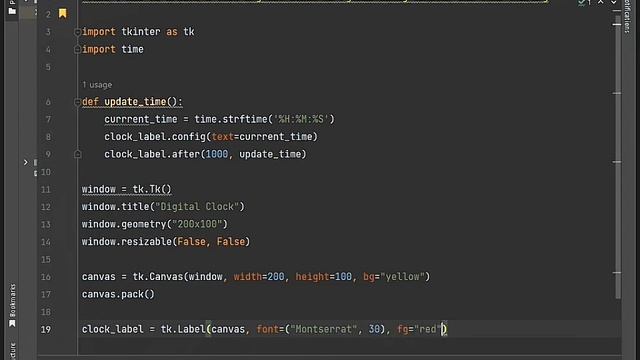Screen dimensions: 640x360
Task: Click the fold marker beside import time
Action: [x=77, y=49]
